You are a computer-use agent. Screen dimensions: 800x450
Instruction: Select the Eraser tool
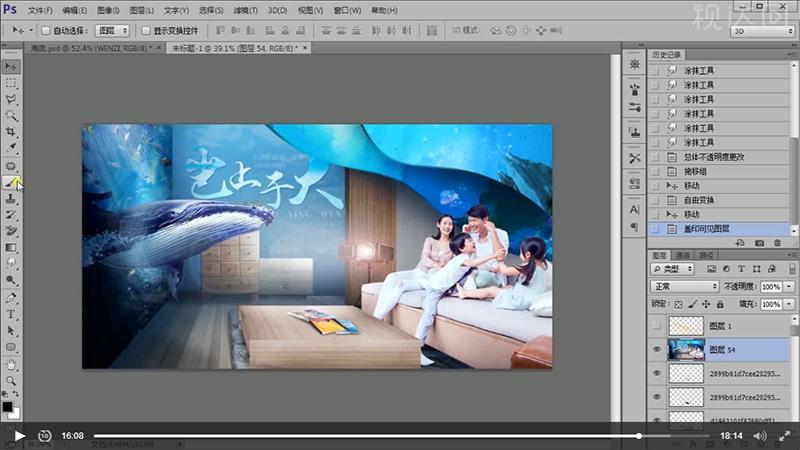10,231
